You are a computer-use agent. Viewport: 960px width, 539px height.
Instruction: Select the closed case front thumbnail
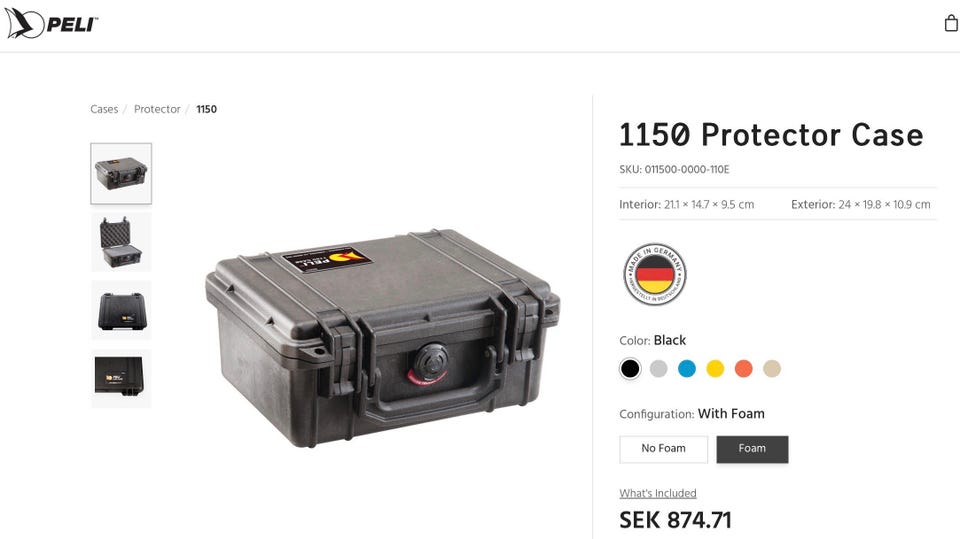pos(121,173)
